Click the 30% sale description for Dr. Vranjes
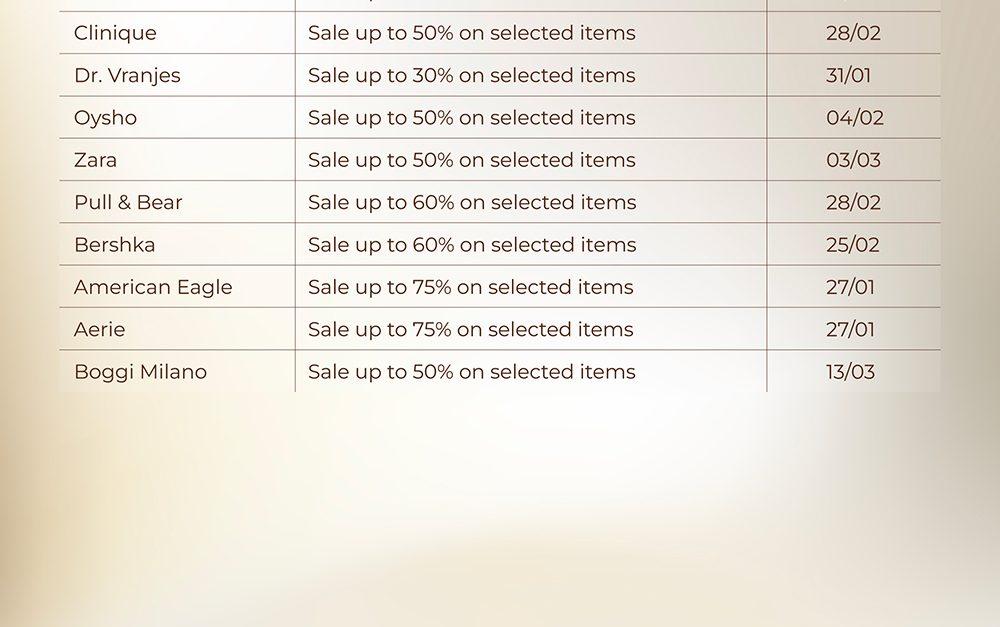 pyautogui.click(x=471, y=75)
